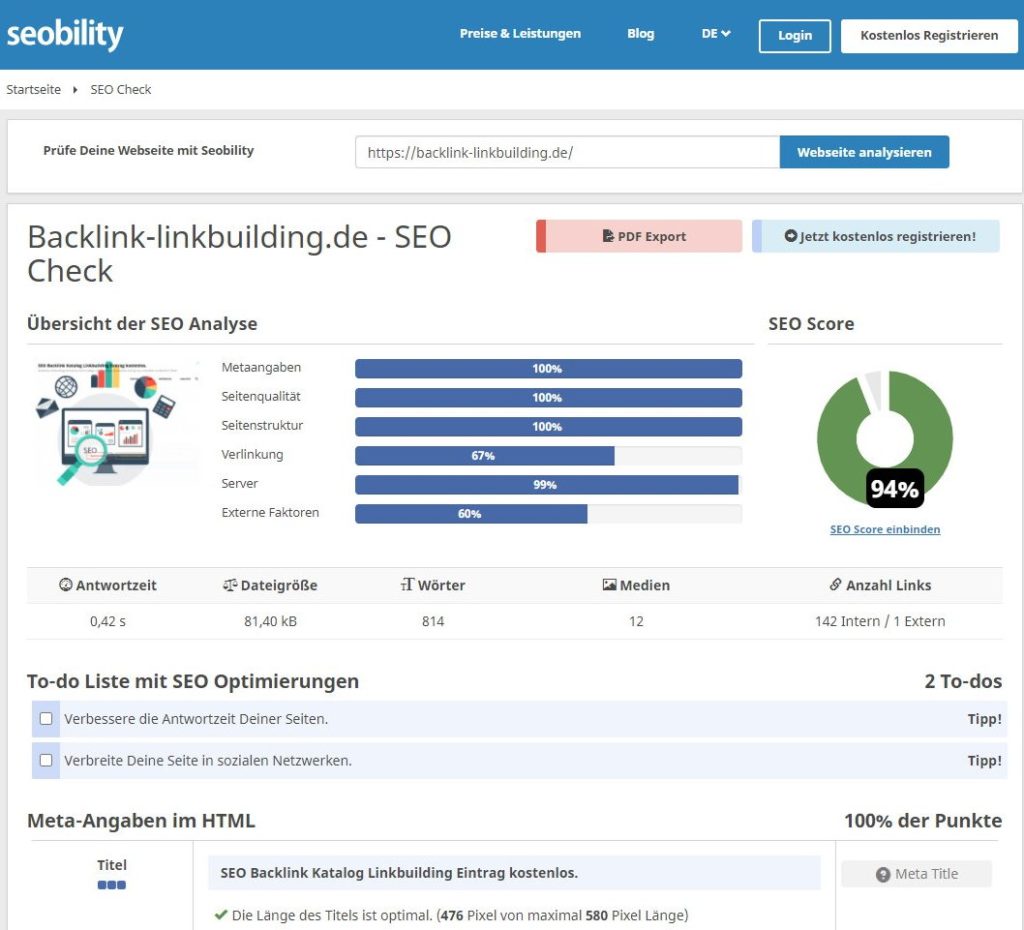This screenshot has height=930, width=1024.
Task: Click the Dateigröße scale icon
Action: coord(230,585)
